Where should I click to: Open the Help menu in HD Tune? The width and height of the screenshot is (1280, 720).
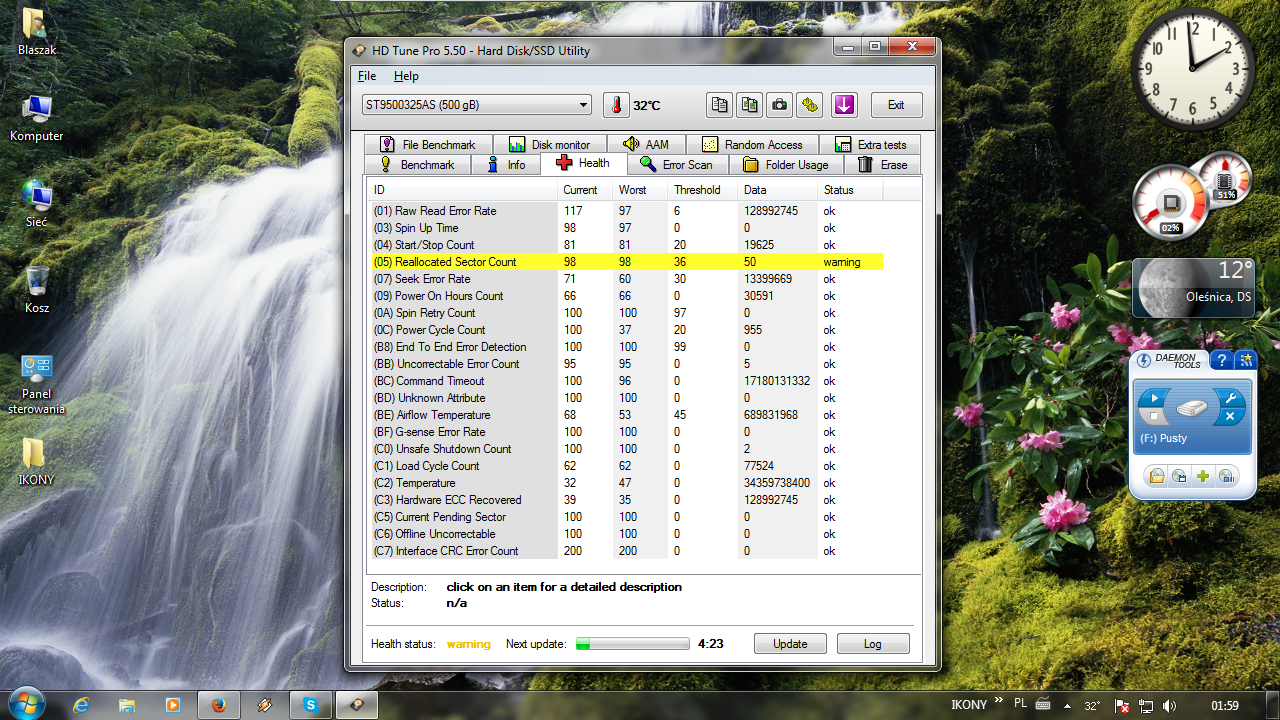tap(406, 76)
